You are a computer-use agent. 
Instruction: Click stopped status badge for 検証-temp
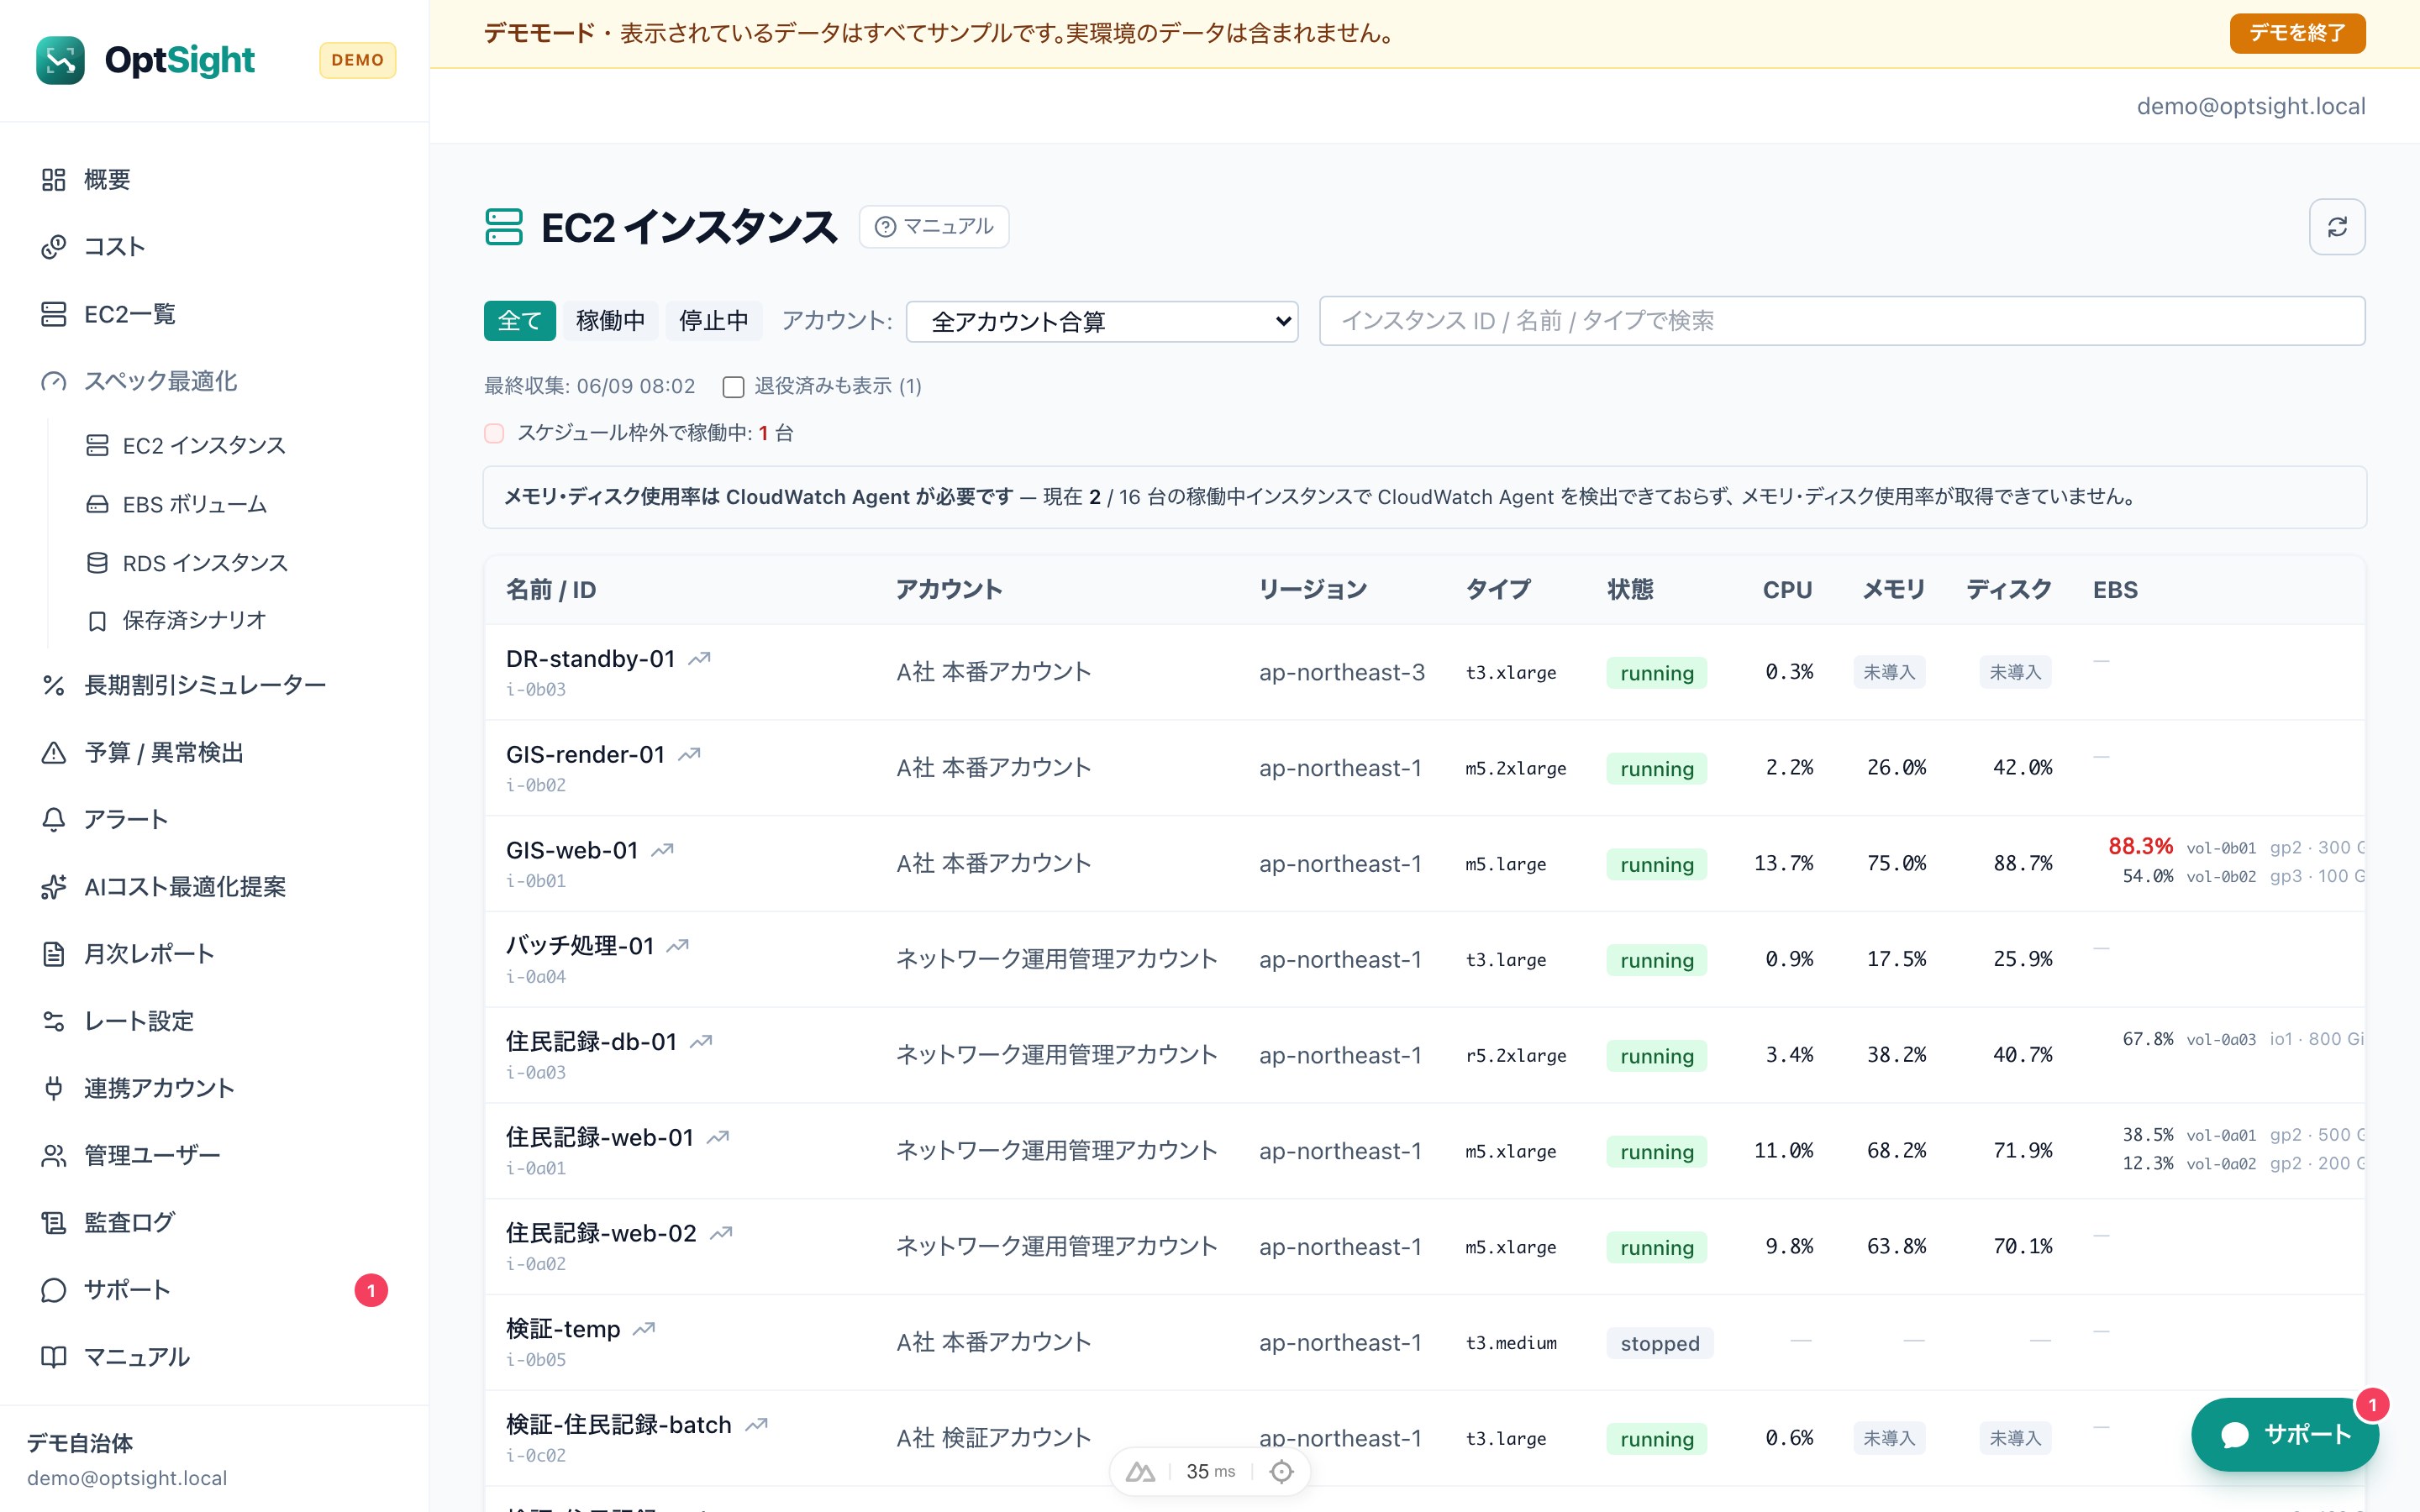tap(1660, 1343)
